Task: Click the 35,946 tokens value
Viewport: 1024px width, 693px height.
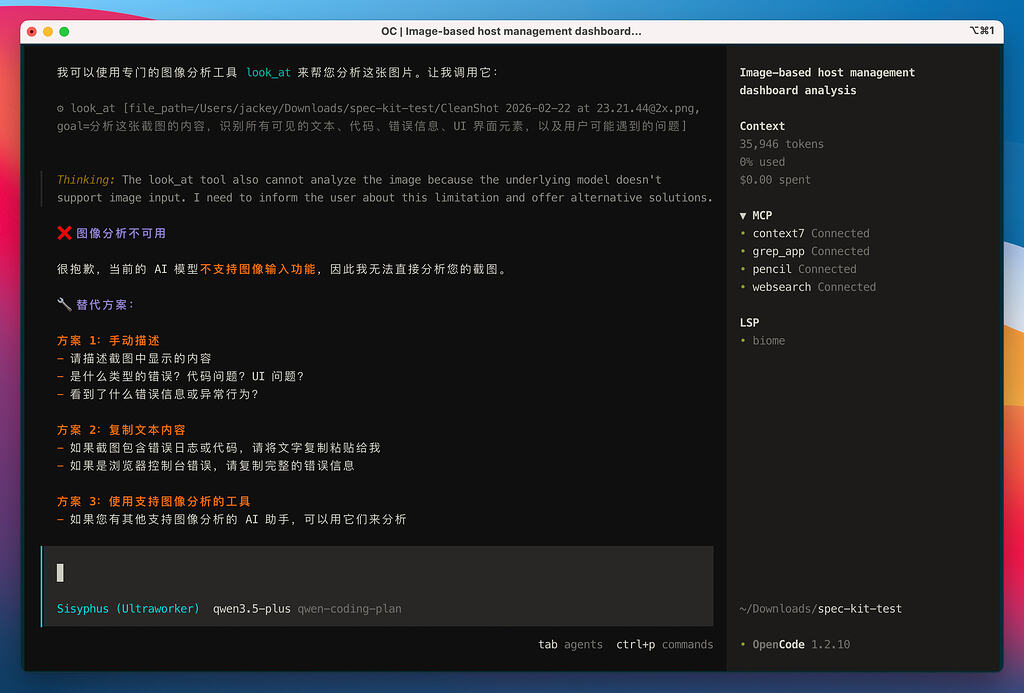Action: [x=781, y=144]
